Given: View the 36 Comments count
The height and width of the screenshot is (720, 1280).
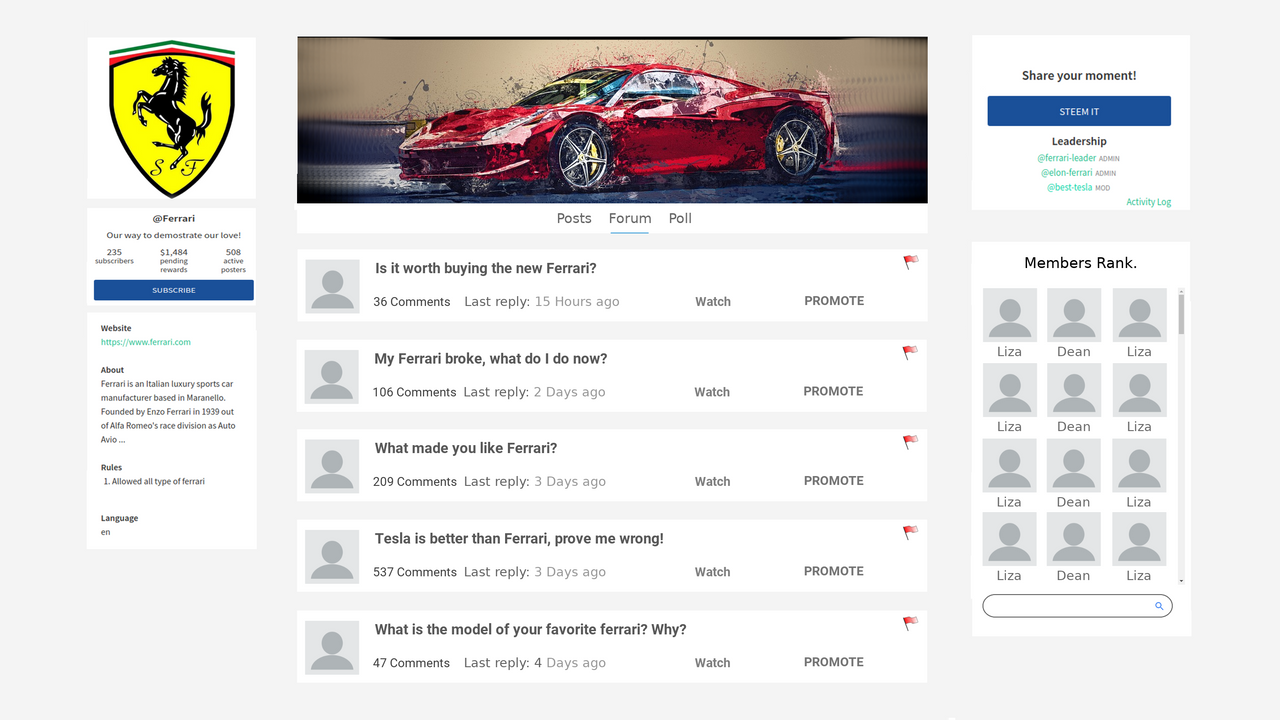Looking at the screenshot, I should click(x=412, y=301).
